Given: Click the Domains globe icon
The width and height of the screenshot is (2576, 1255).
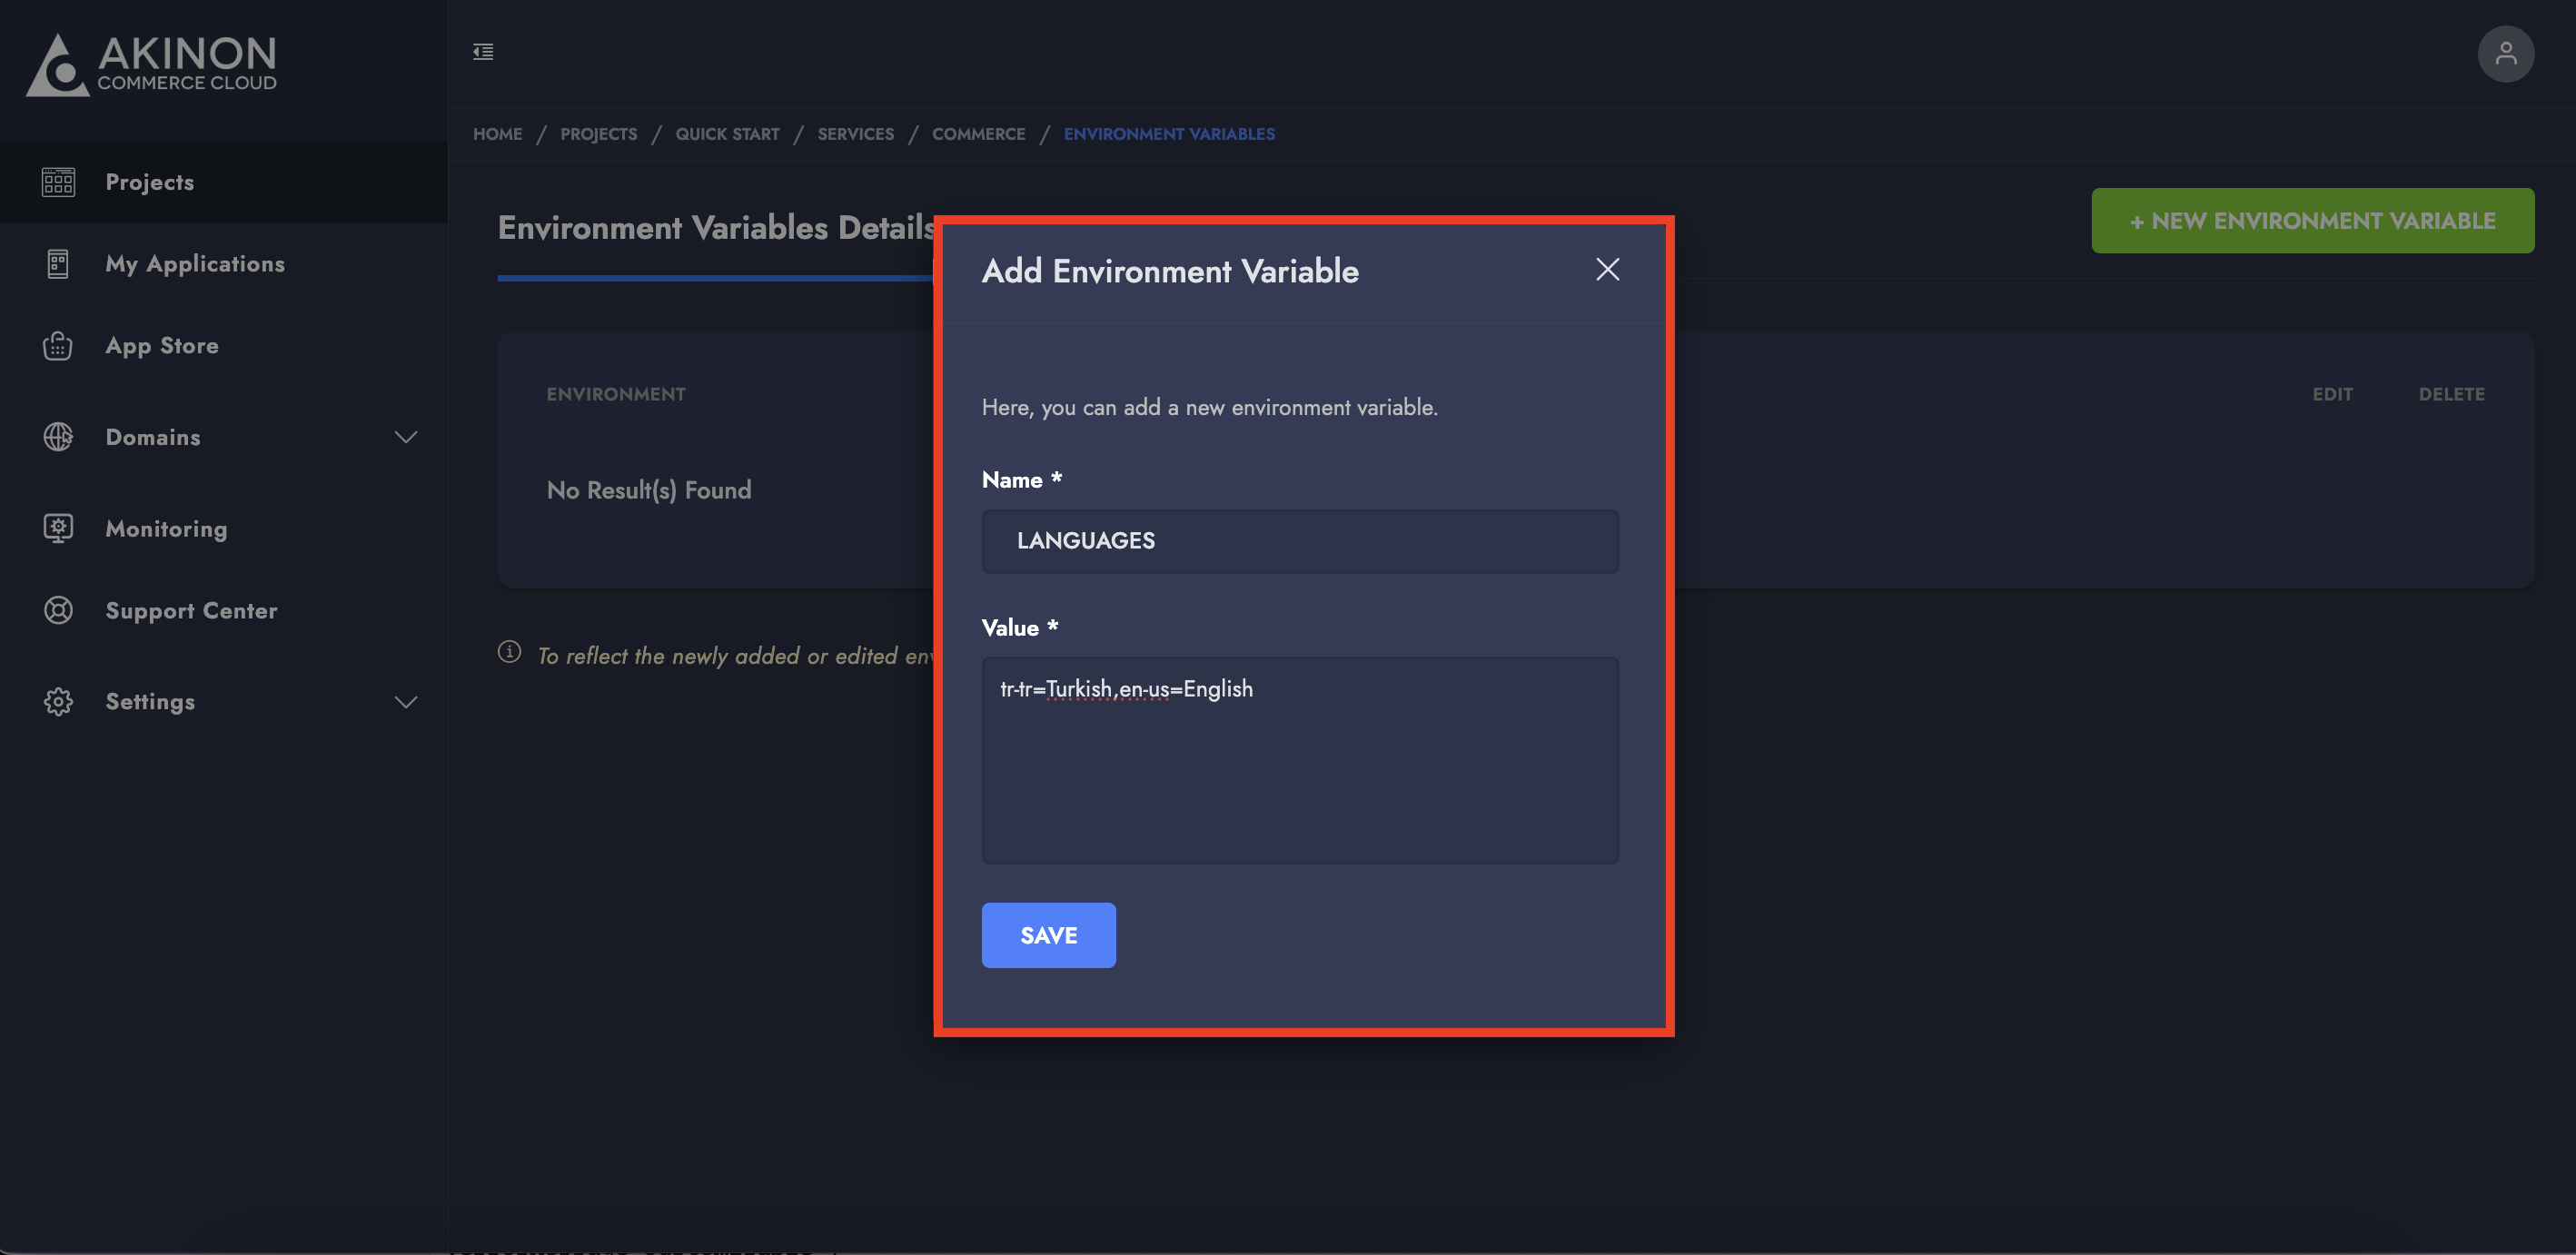Looking at the screenshot, I should click(58, 437).
